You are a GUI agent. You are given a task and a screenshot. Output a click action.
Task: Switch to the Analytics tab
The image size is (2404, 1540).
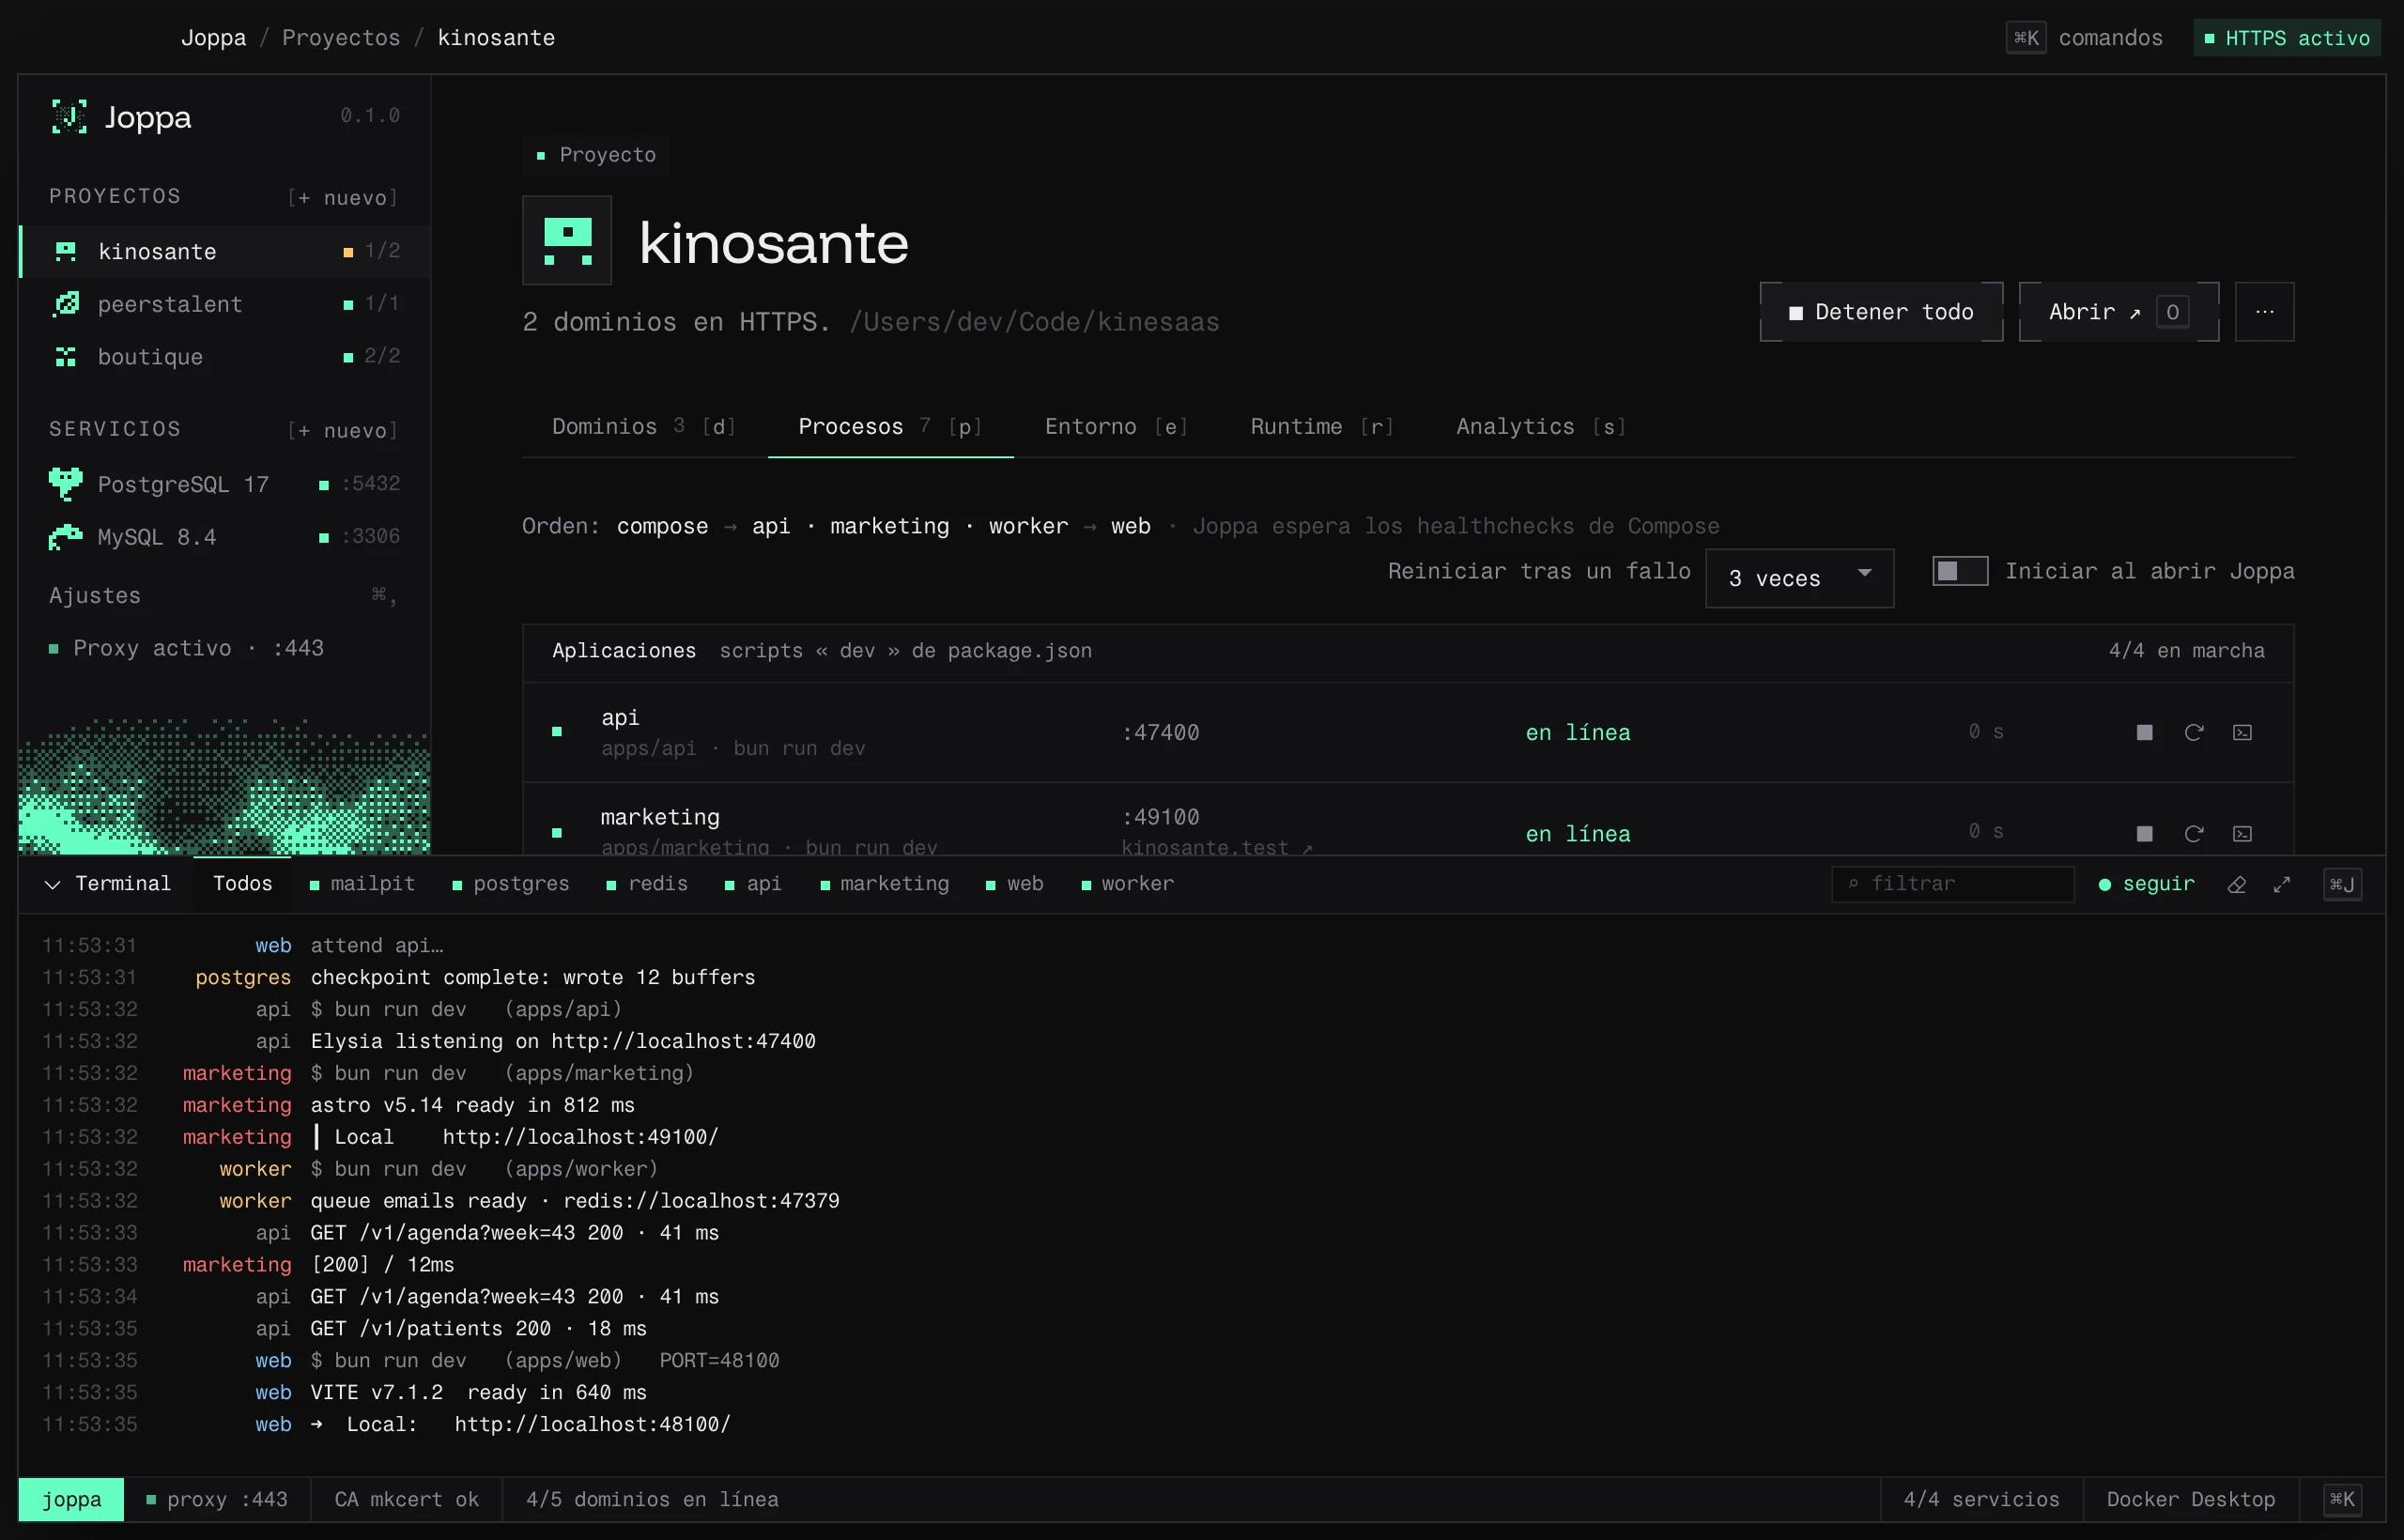pyautogui.click(x=1541, y=426)
